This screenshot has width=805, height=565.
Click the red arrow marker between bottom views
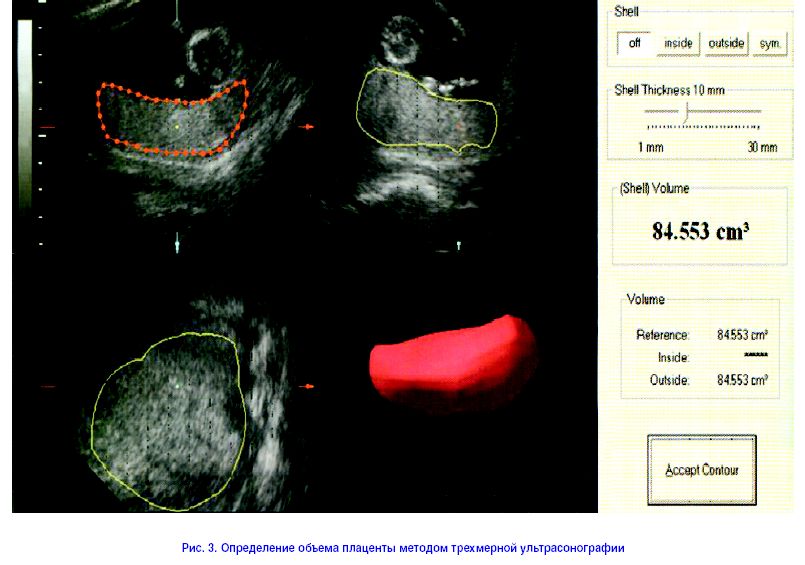[x=308, y=385]
